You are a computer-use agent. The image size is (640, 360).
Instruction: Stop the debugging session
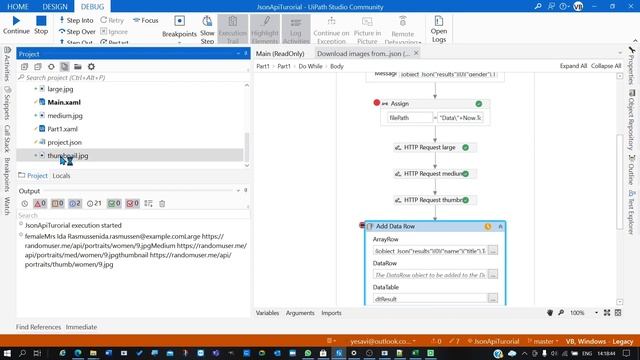coord(41,24)
